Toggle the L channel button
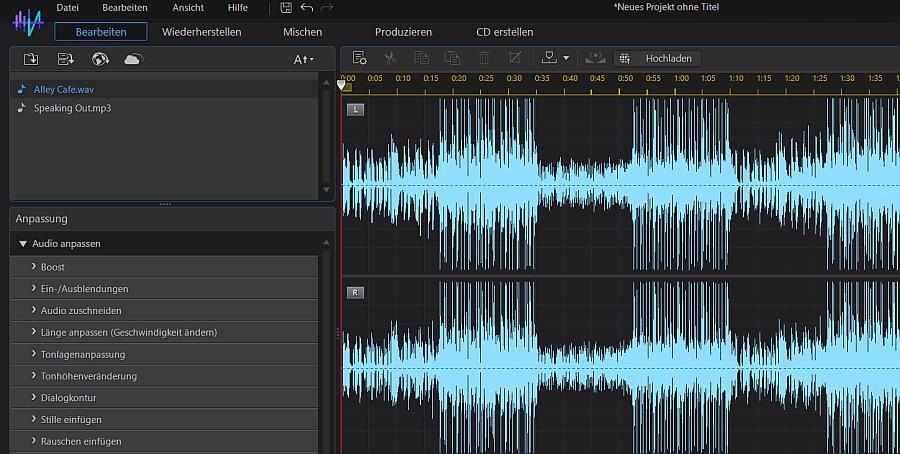 355,109
